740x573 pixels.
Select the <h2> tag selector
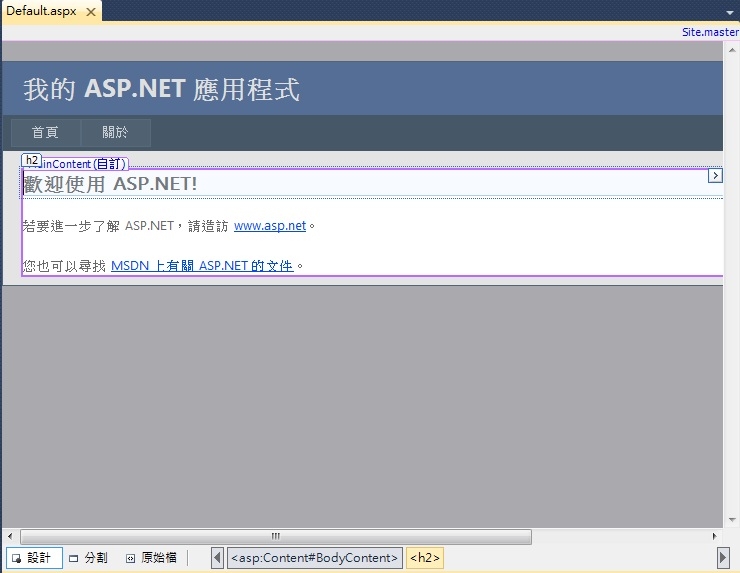425,558
